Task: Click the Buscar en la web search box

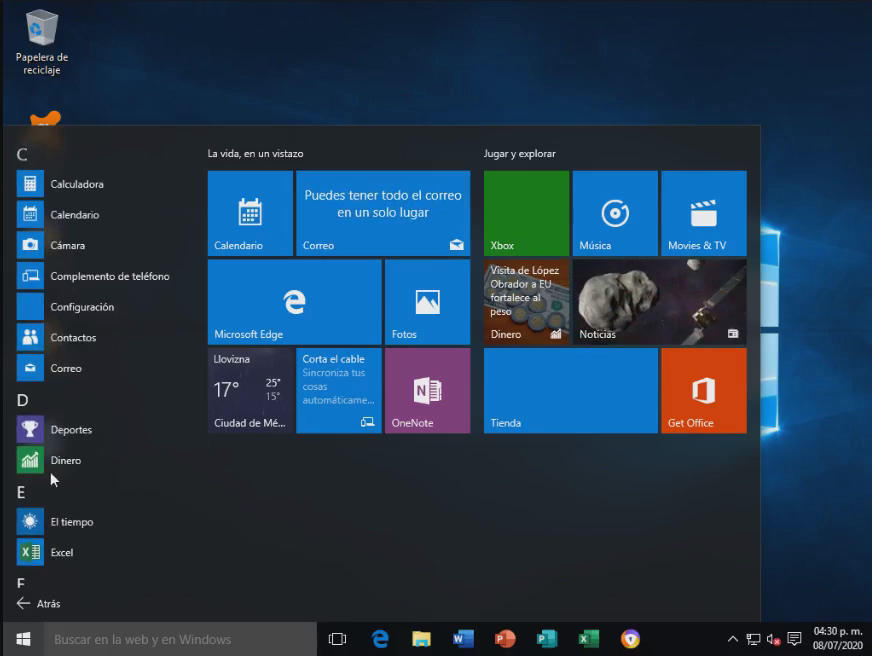Action: coord(180,639)
